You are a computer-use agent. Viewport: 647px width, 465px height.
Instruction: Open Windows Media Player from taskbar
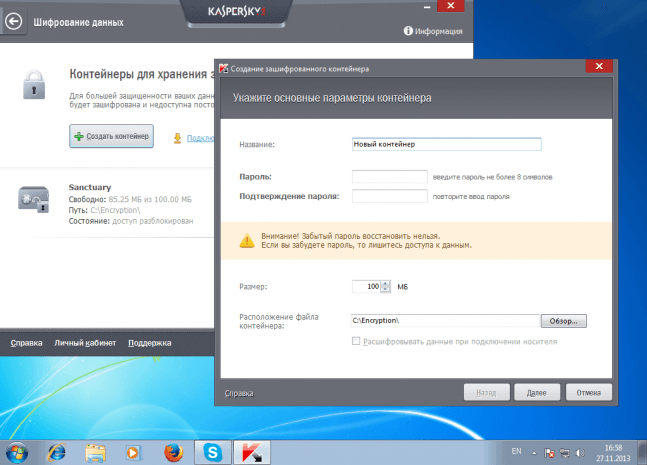pos(134,453)
